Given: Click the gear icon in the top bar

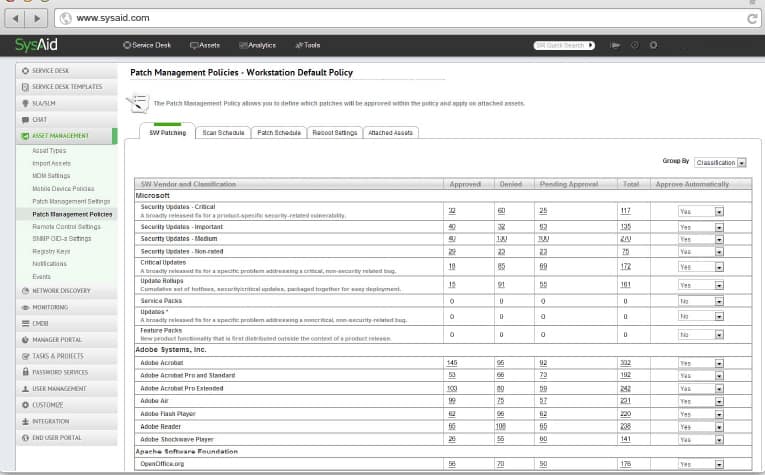Looking at the screenshot, I should pos(653,45).
